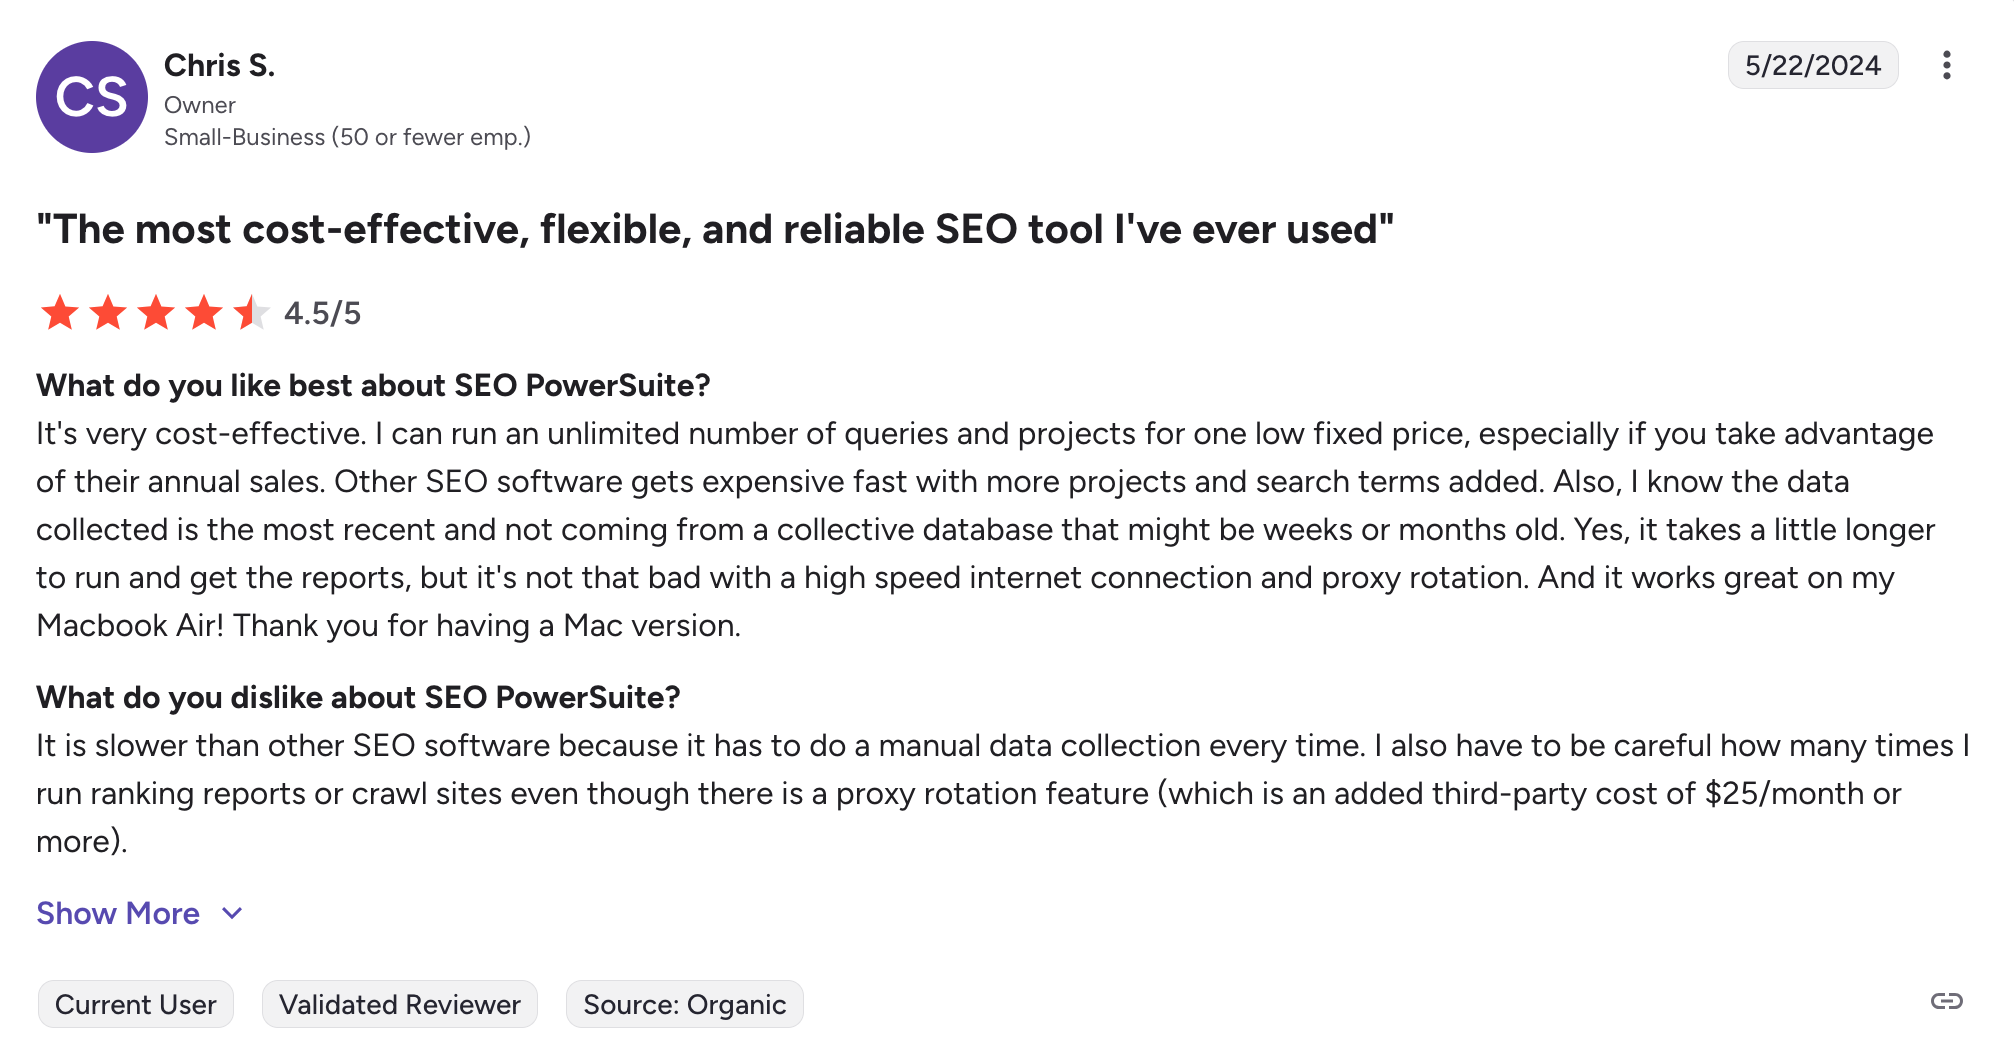Click the review title about cost-effective SEO tool
Image resolution: width=2014 pixels, height=1050 pixels.
pyautogui.click(x=715, y=230)
